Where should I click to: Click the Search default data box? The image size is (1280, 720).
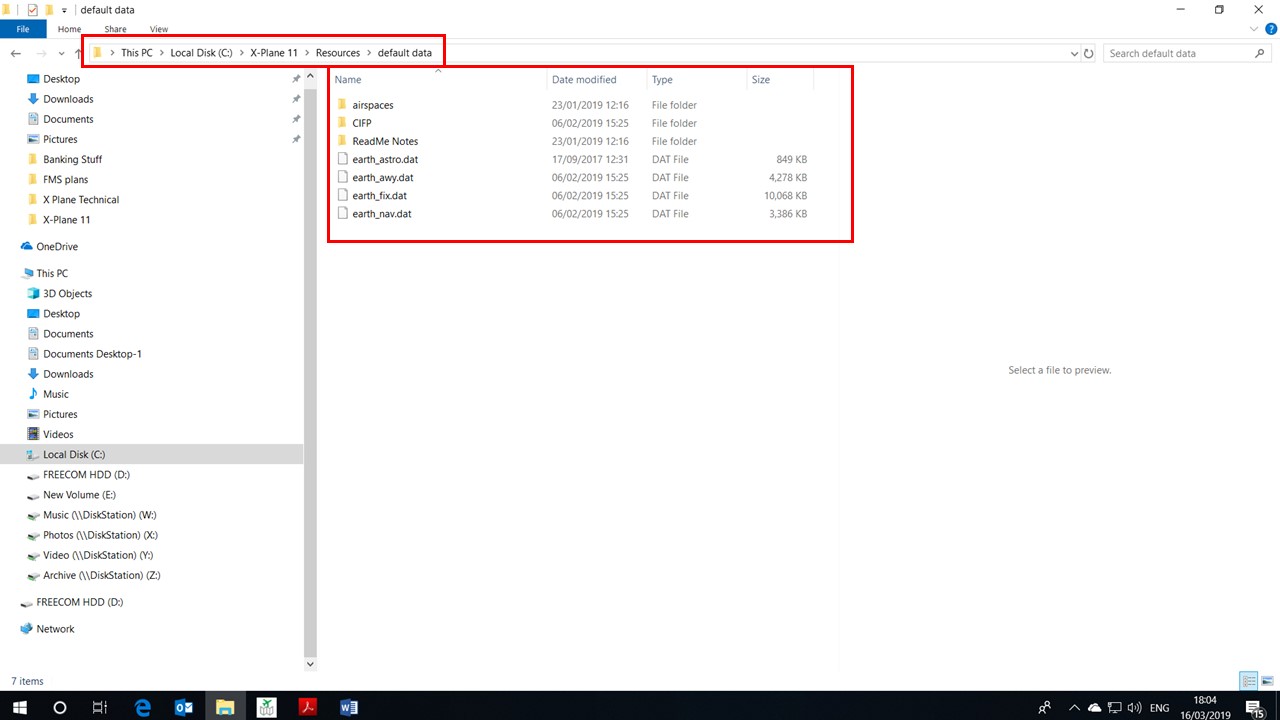(x=1178, y=53)
